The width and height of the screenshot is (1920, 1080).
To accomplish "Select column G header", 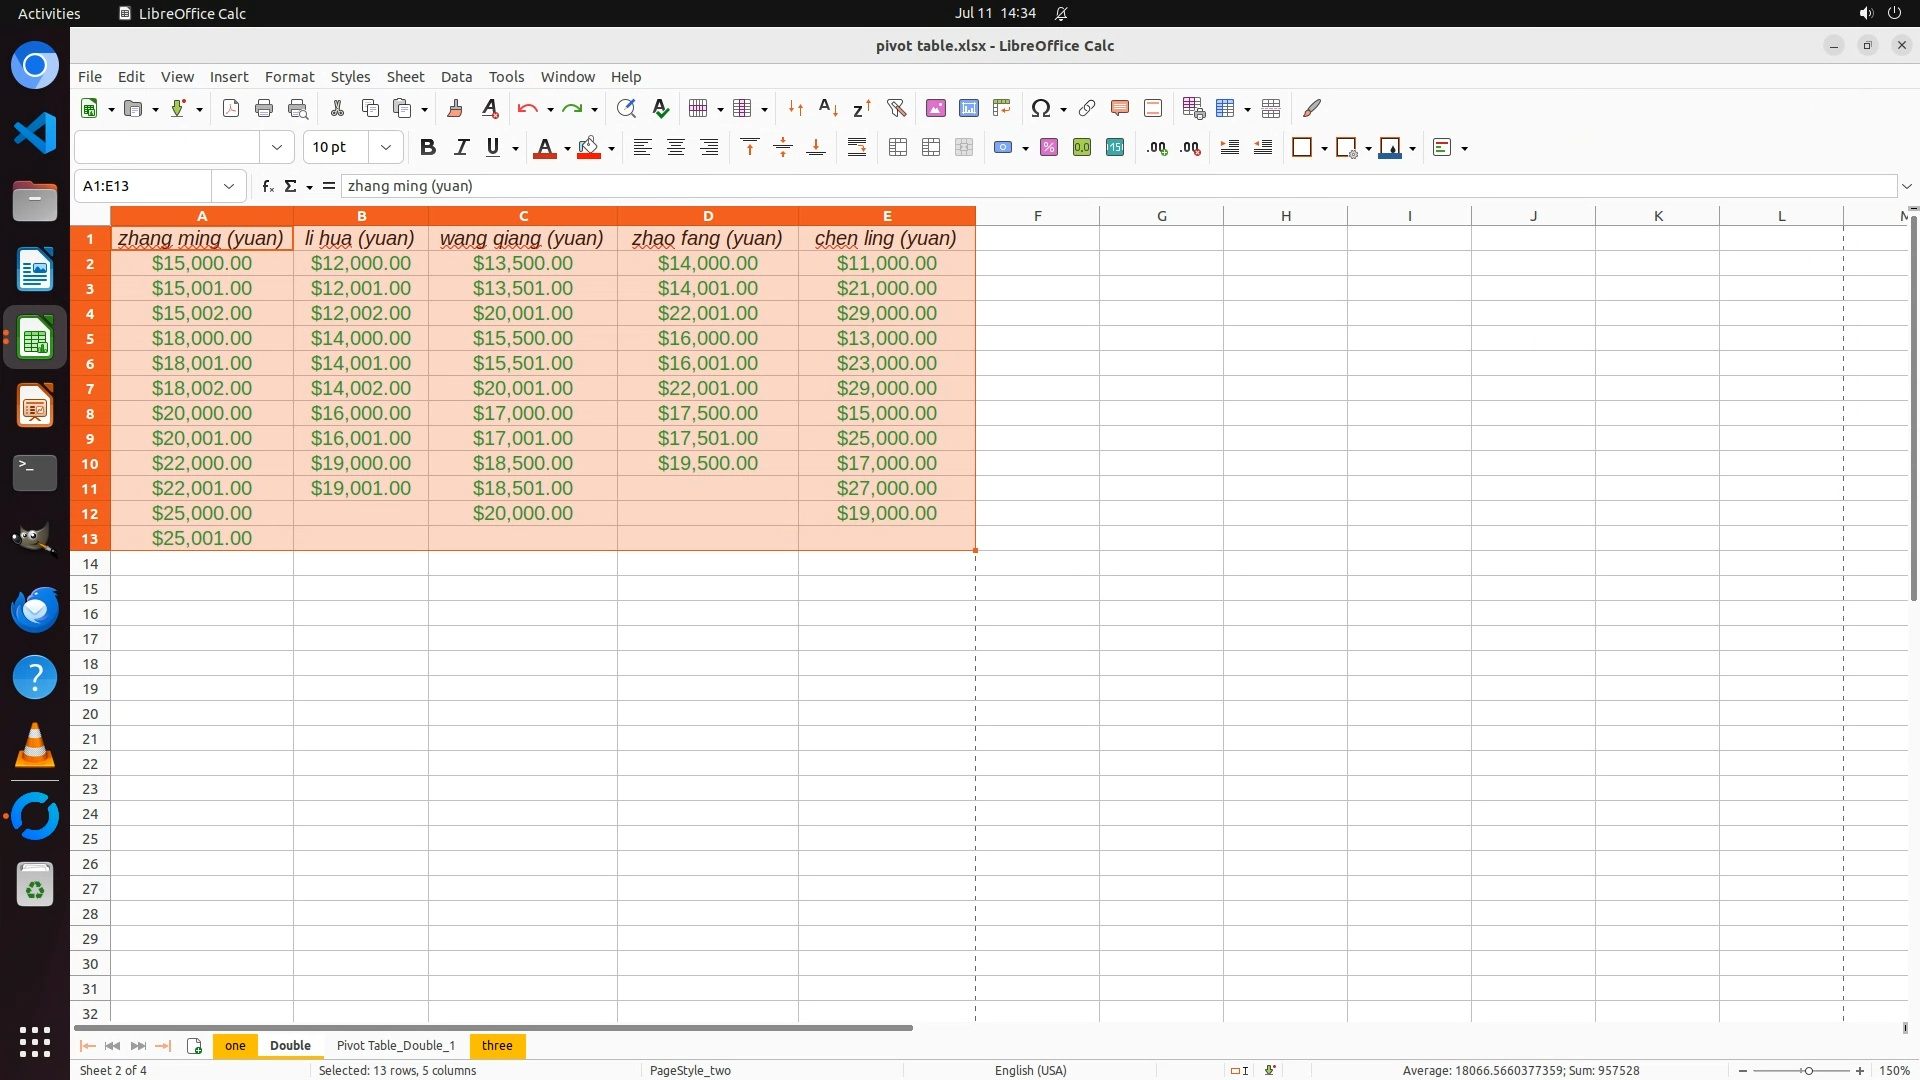I will pos(1161,216).
